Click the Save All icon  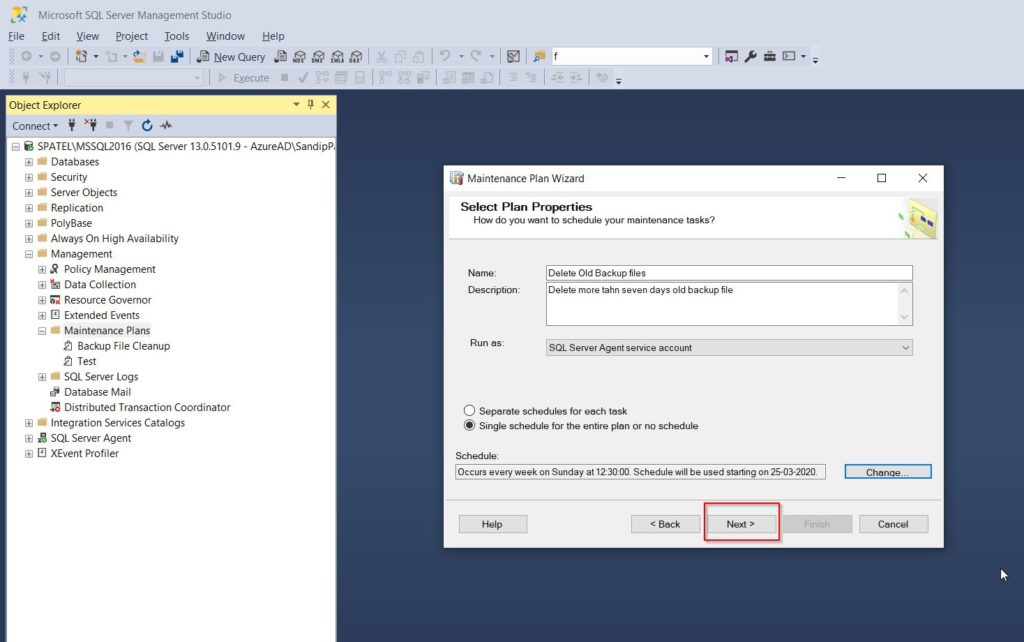(177, 57)
